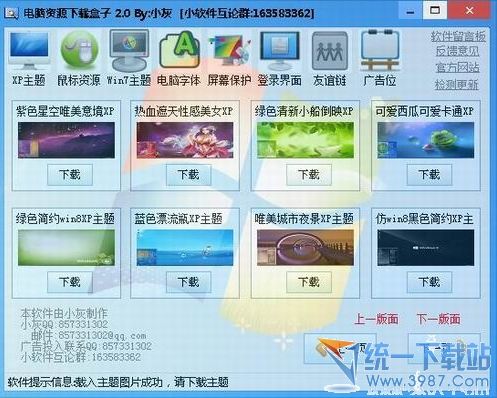Open the 屏幕保护 colorful screen icon
Viewport: 497px width, 398px height.
coord(229,50)
